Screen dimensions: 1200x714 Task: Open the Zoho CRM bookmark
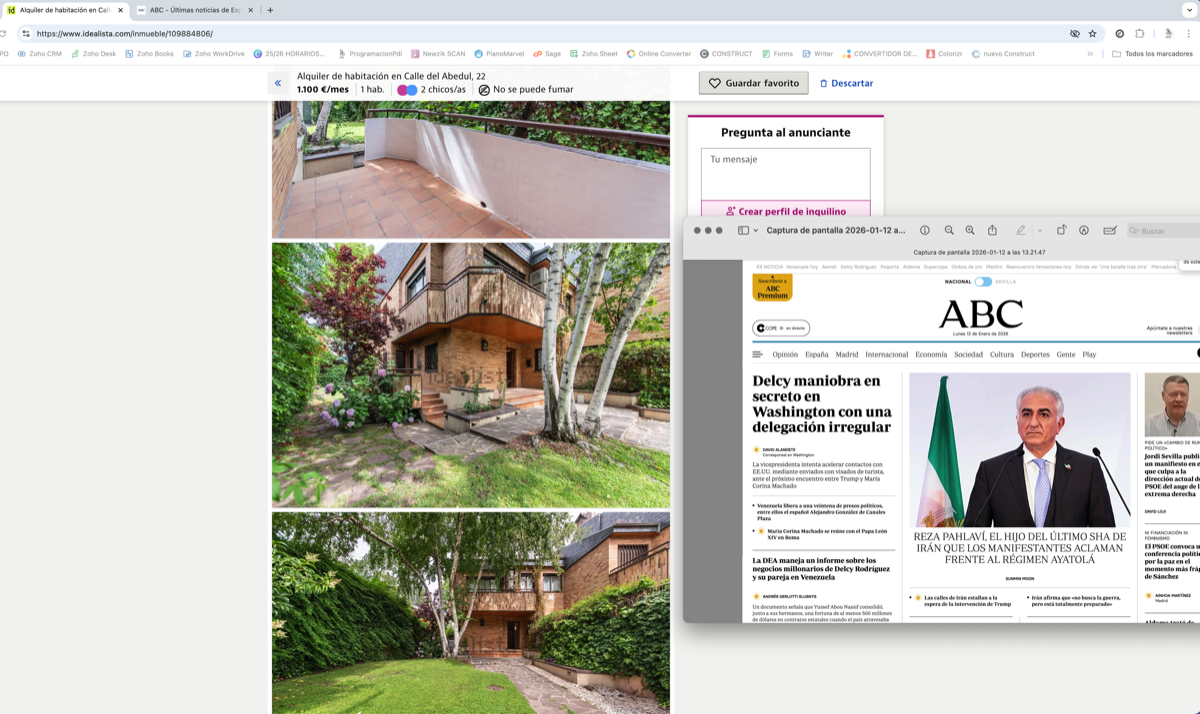[x=40, y=54]
